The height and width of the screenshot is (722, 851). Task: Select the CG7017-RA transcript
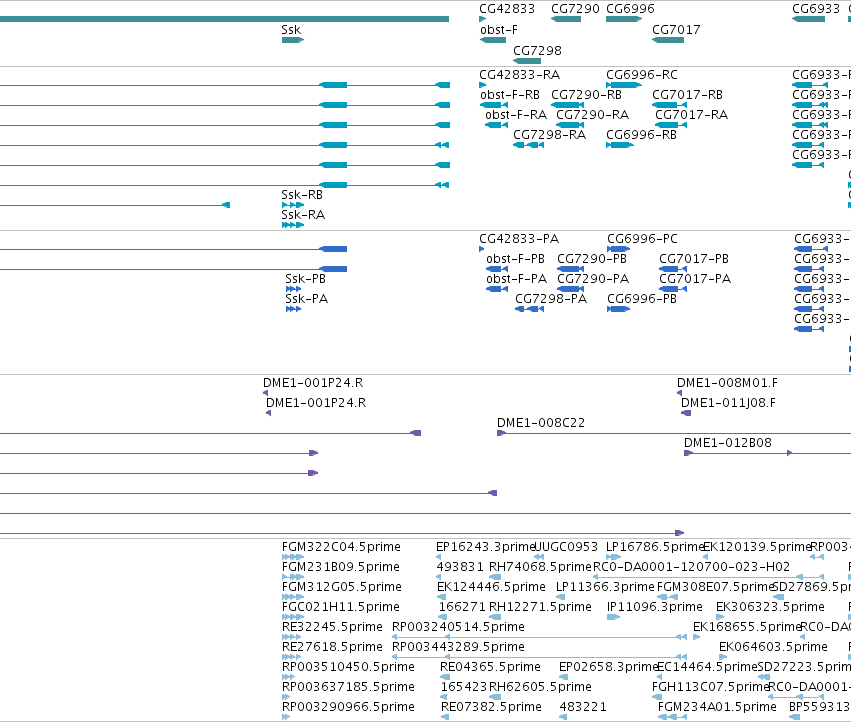click(x=670, y=125)
